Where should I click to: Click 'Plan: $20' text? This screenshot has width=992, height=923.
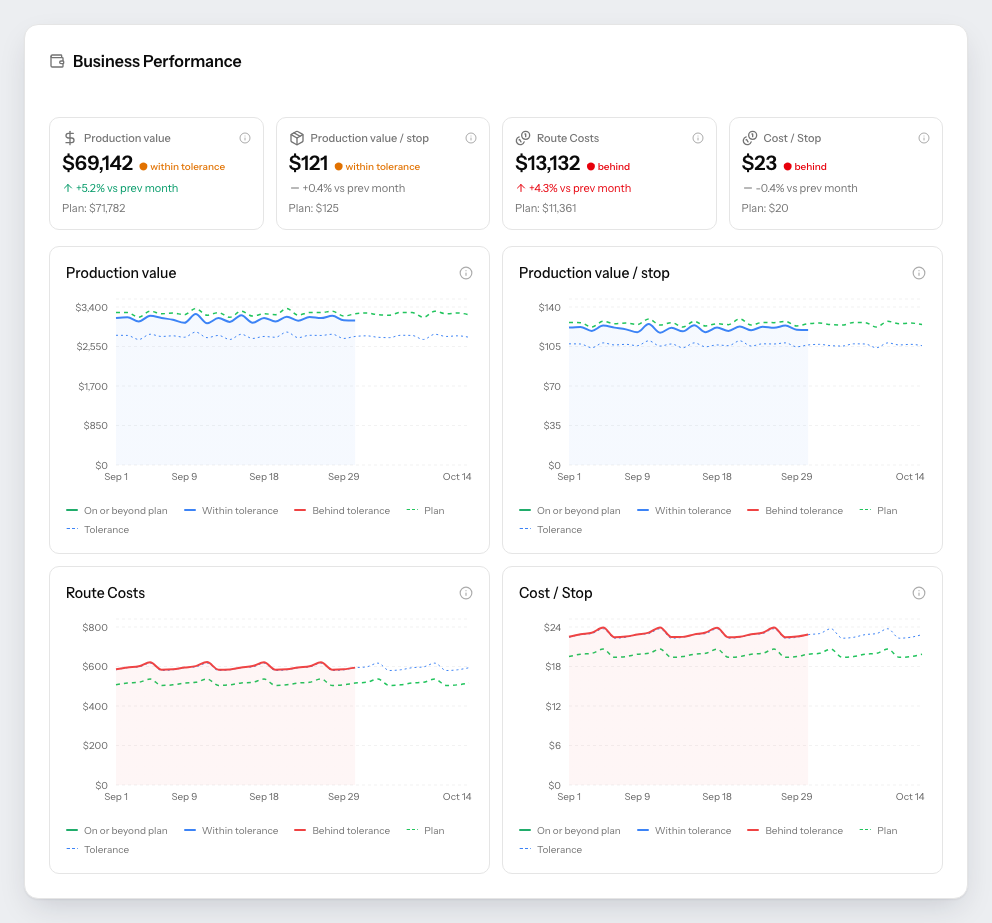pos(765,208)
